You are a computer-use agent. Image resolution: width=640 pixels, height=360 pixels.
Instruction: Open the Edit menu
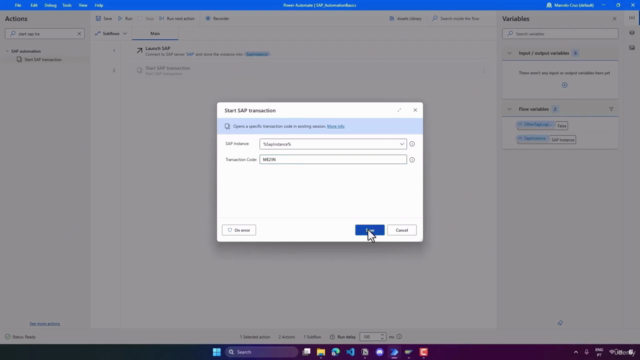point(34,5)
